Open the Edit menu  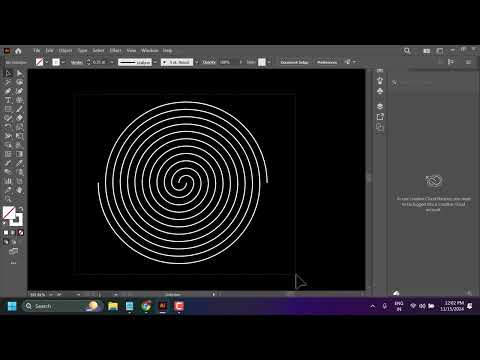pos(49,51)
